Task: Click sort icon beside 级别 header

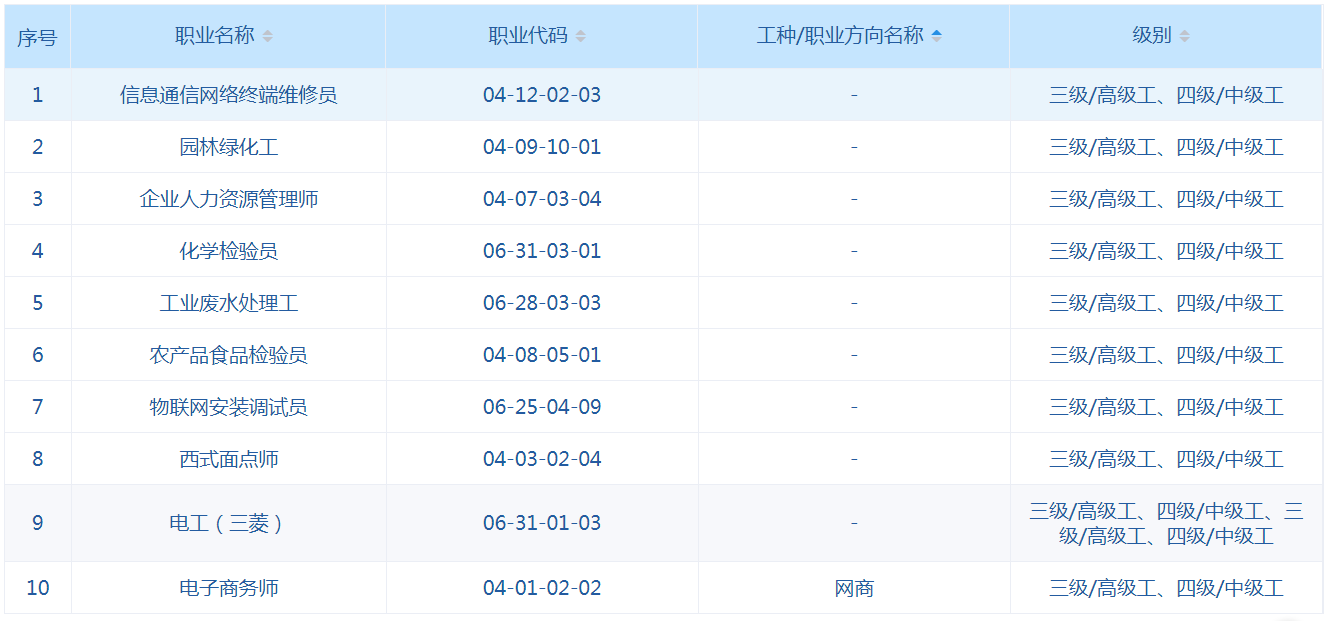Action: click(1184, 36)
